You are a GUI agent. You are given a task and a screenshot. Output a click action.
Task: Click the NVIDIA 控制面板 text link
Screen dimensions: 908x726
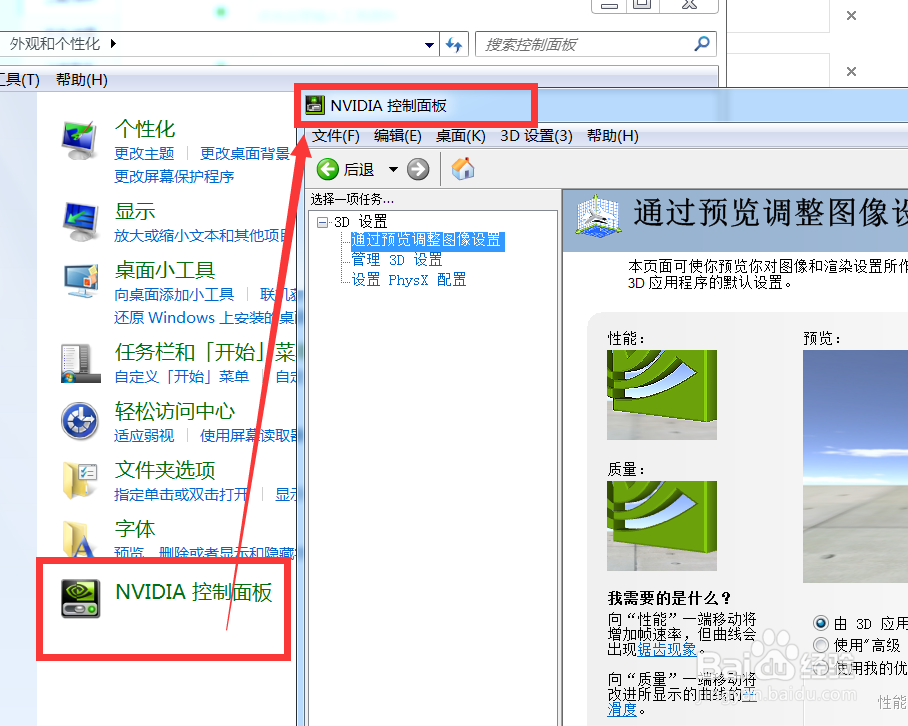(x=194, y=592)
